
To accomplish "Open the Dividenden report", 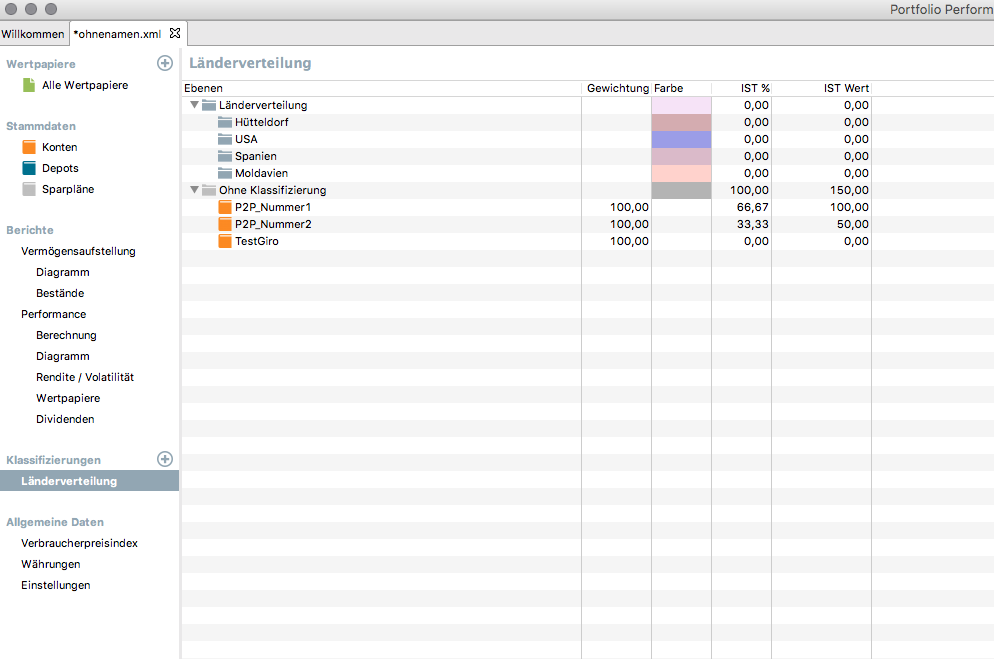I will click(x=65, y=419).
